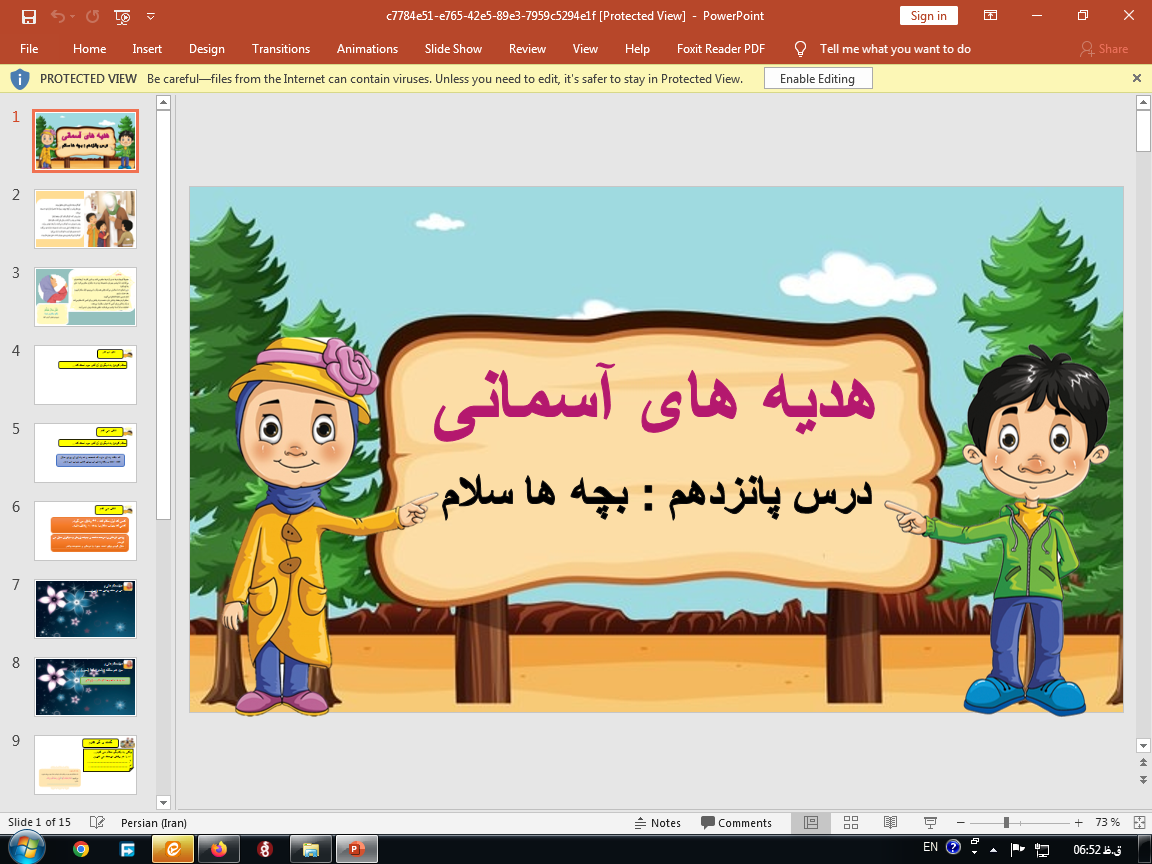1152x864 pixels.
Task: Click the Persian (Iran) language indicator
Action: (x=154, y=822)
